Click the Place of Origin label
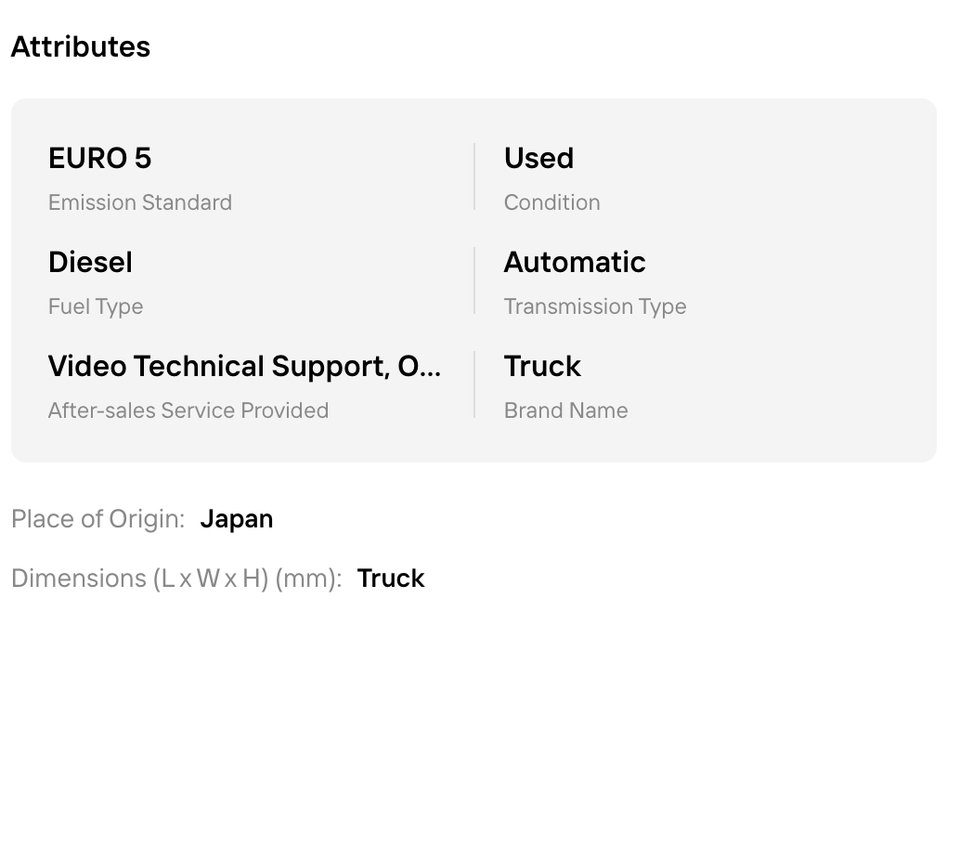Viewport: 960px width, 858px height. pos(98,519)
